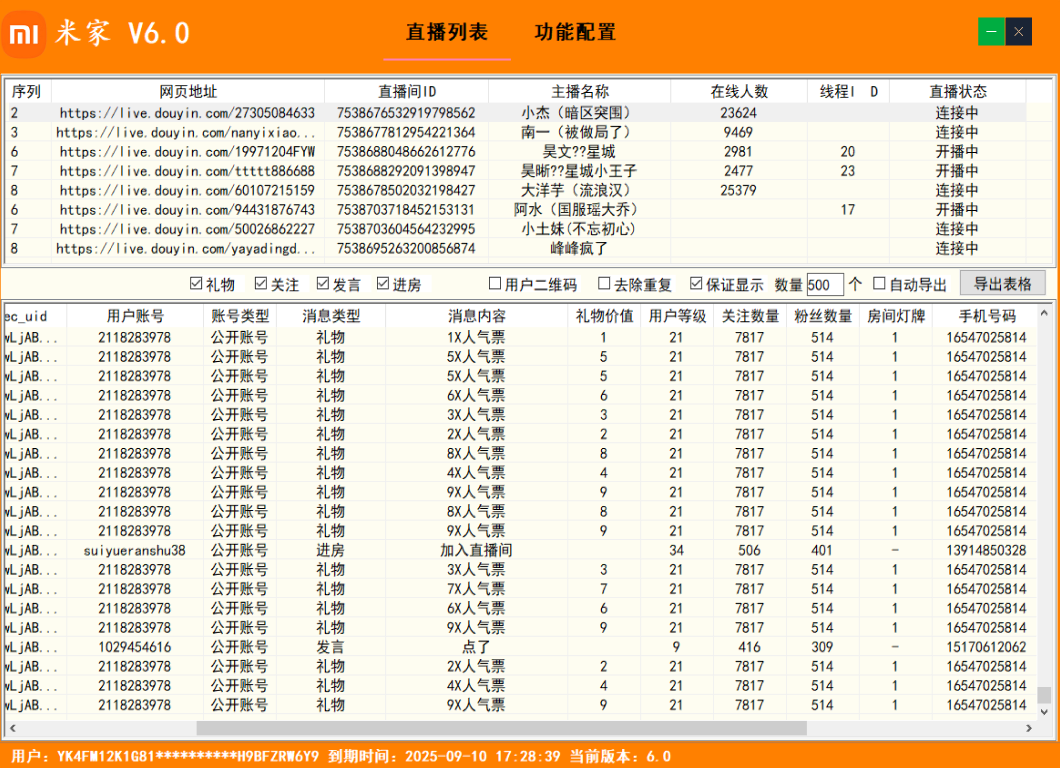The image size is (1060, 768).
Task: Sort by the 序列 column header
Action: coord(27,91)
